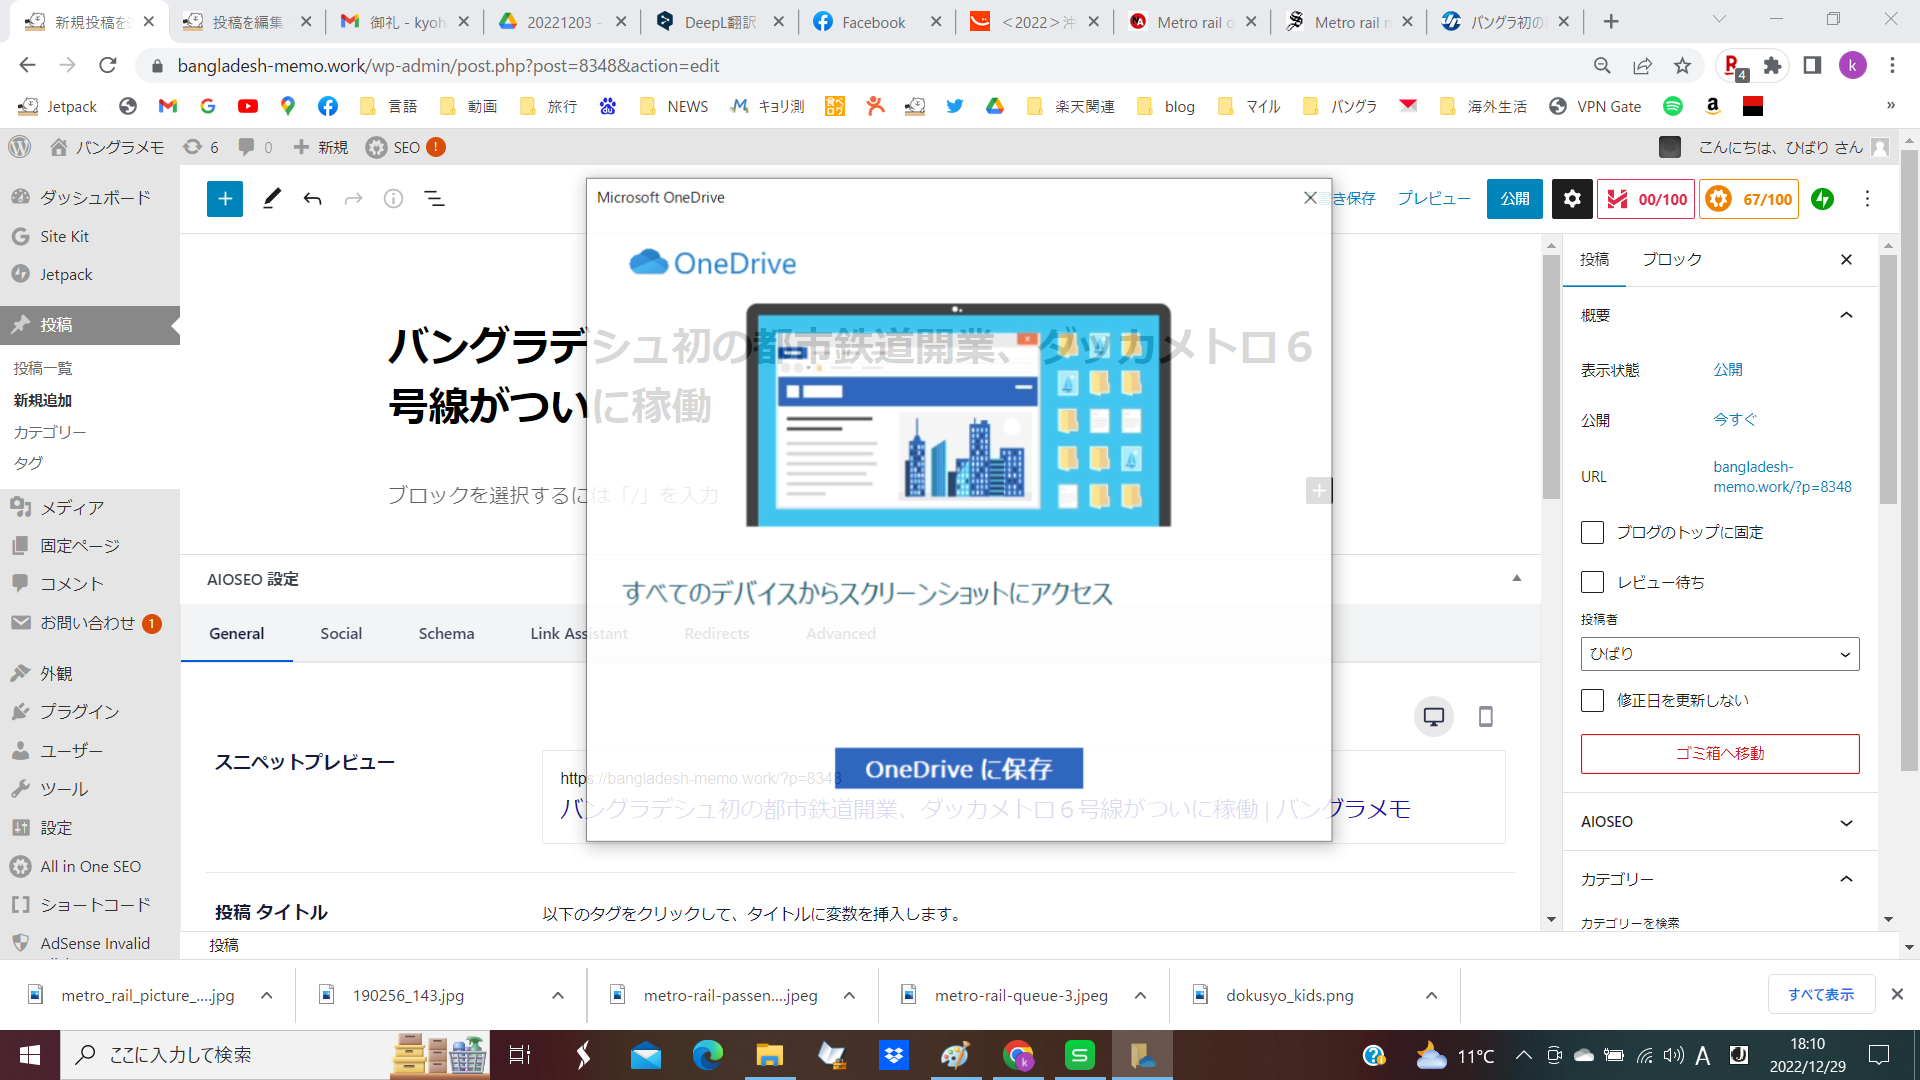Open the Mail app from the taskbar
The width and height of the screenshot is (1920, 1080).
646,1055
